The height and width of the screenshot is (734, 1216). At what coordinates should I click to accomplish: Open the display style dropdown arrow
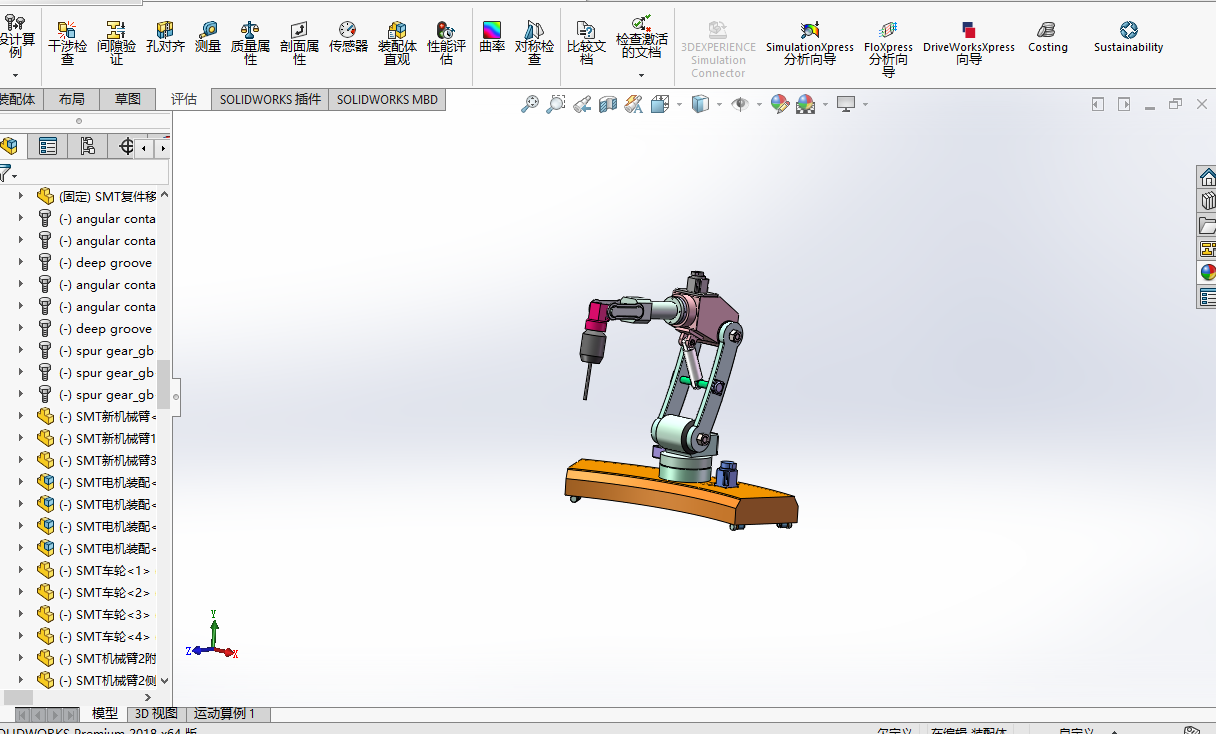720,104
